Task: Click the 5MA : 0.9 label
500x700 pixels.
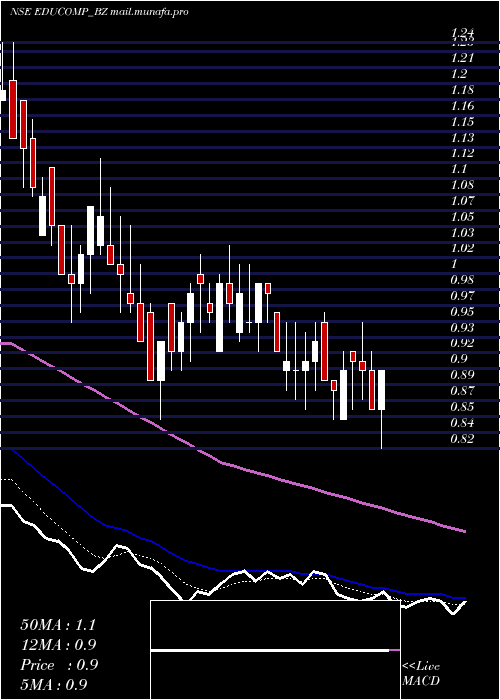Action: (x=54, y=685)
